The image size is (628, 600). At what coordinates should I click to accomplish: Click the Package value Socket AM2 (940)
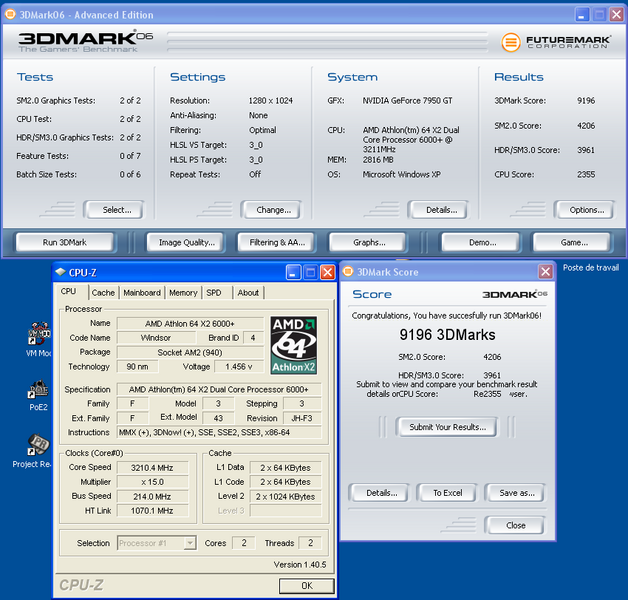coord(190,352)
